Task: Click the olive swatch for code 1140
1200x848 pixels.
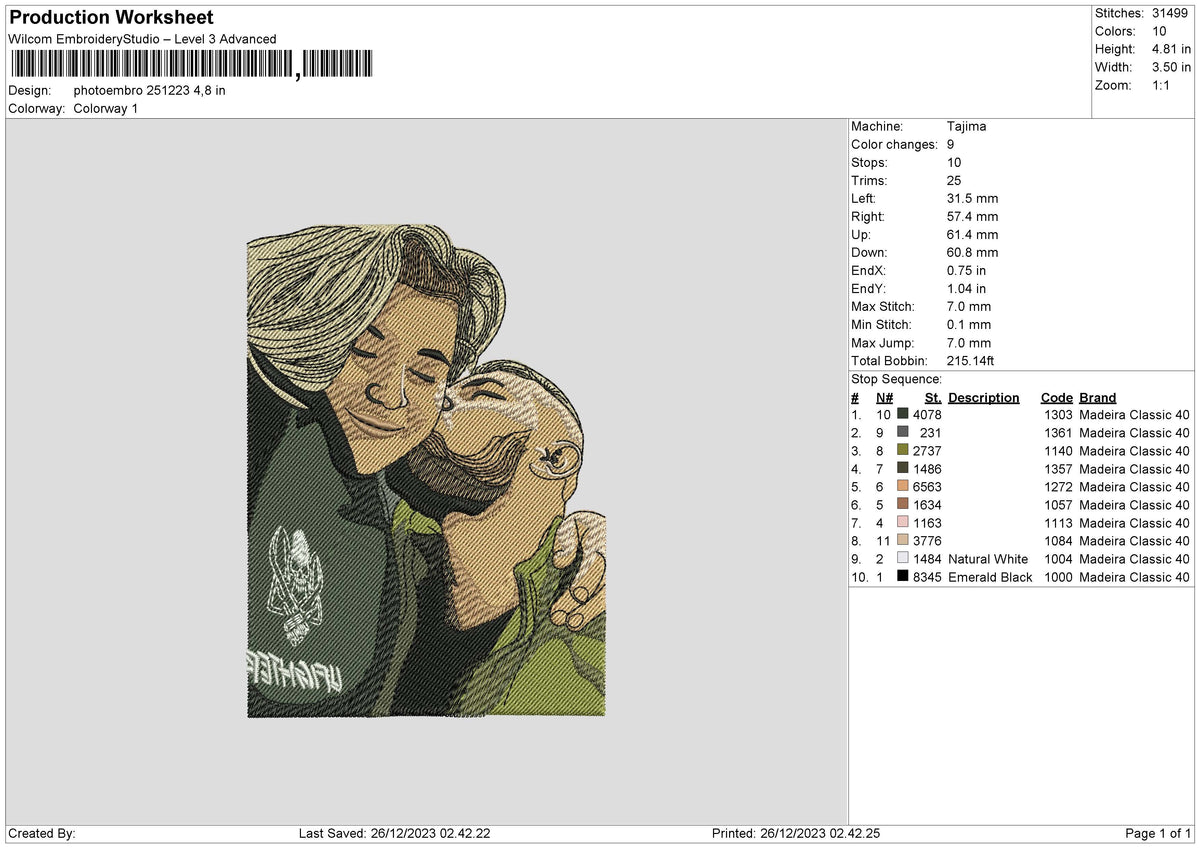Action: (903, 450)
